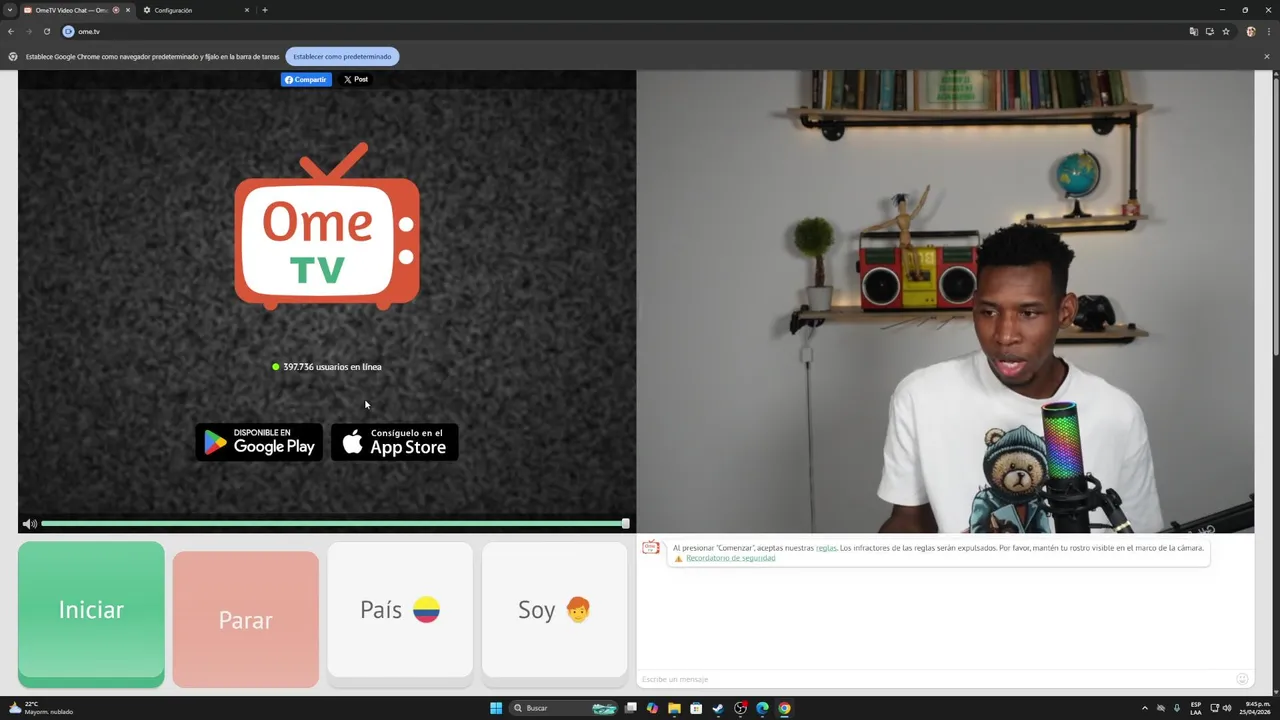Open File Explorer from the taskbar
Image resolution: width=1280 pixels, height=720 pixels.
coord(674,708)
